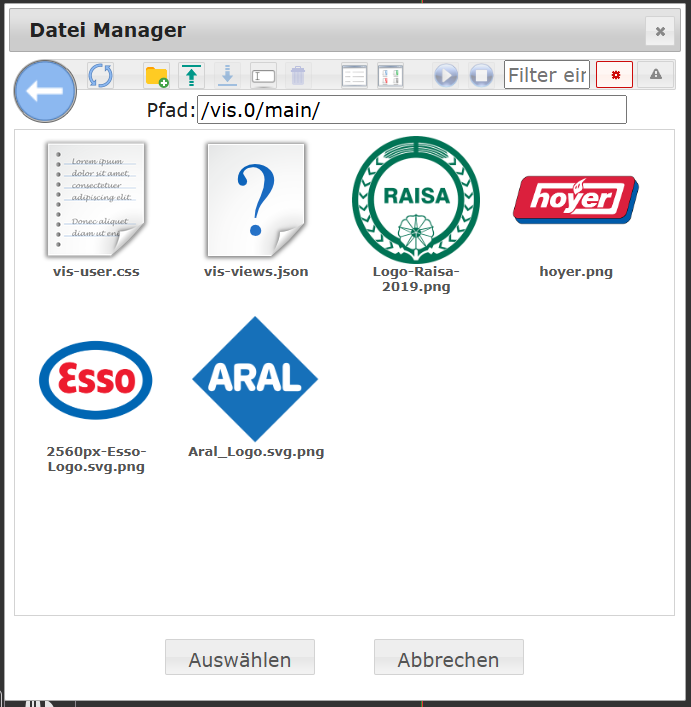Select the vis-user.css file icon
Image resolution: width=691 pixels, height=707 pixels.
pyautogui.click(x=96, y=199)
